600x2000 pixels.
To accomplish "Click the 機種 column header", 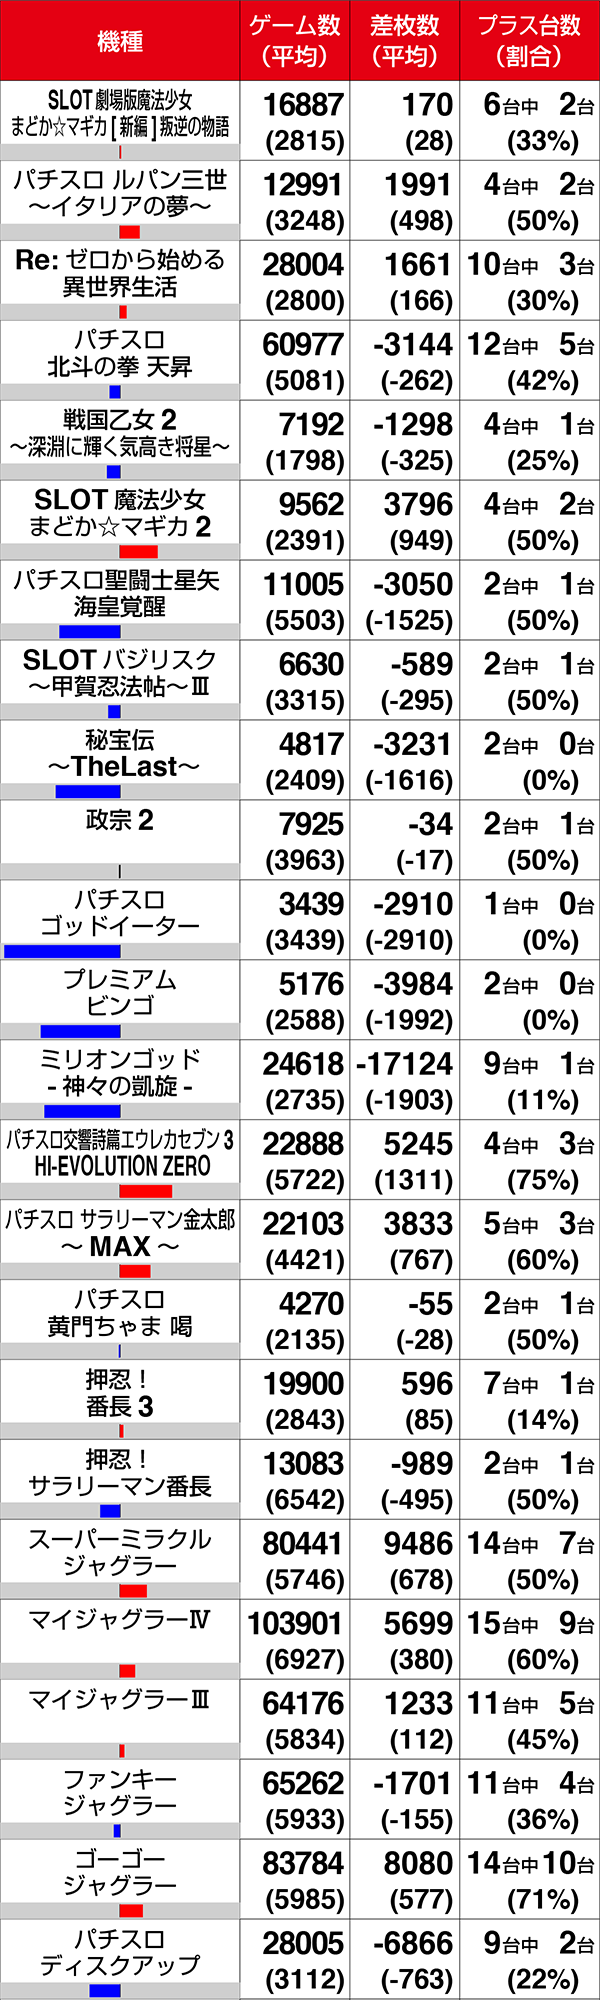I will [x=120, y=41].
